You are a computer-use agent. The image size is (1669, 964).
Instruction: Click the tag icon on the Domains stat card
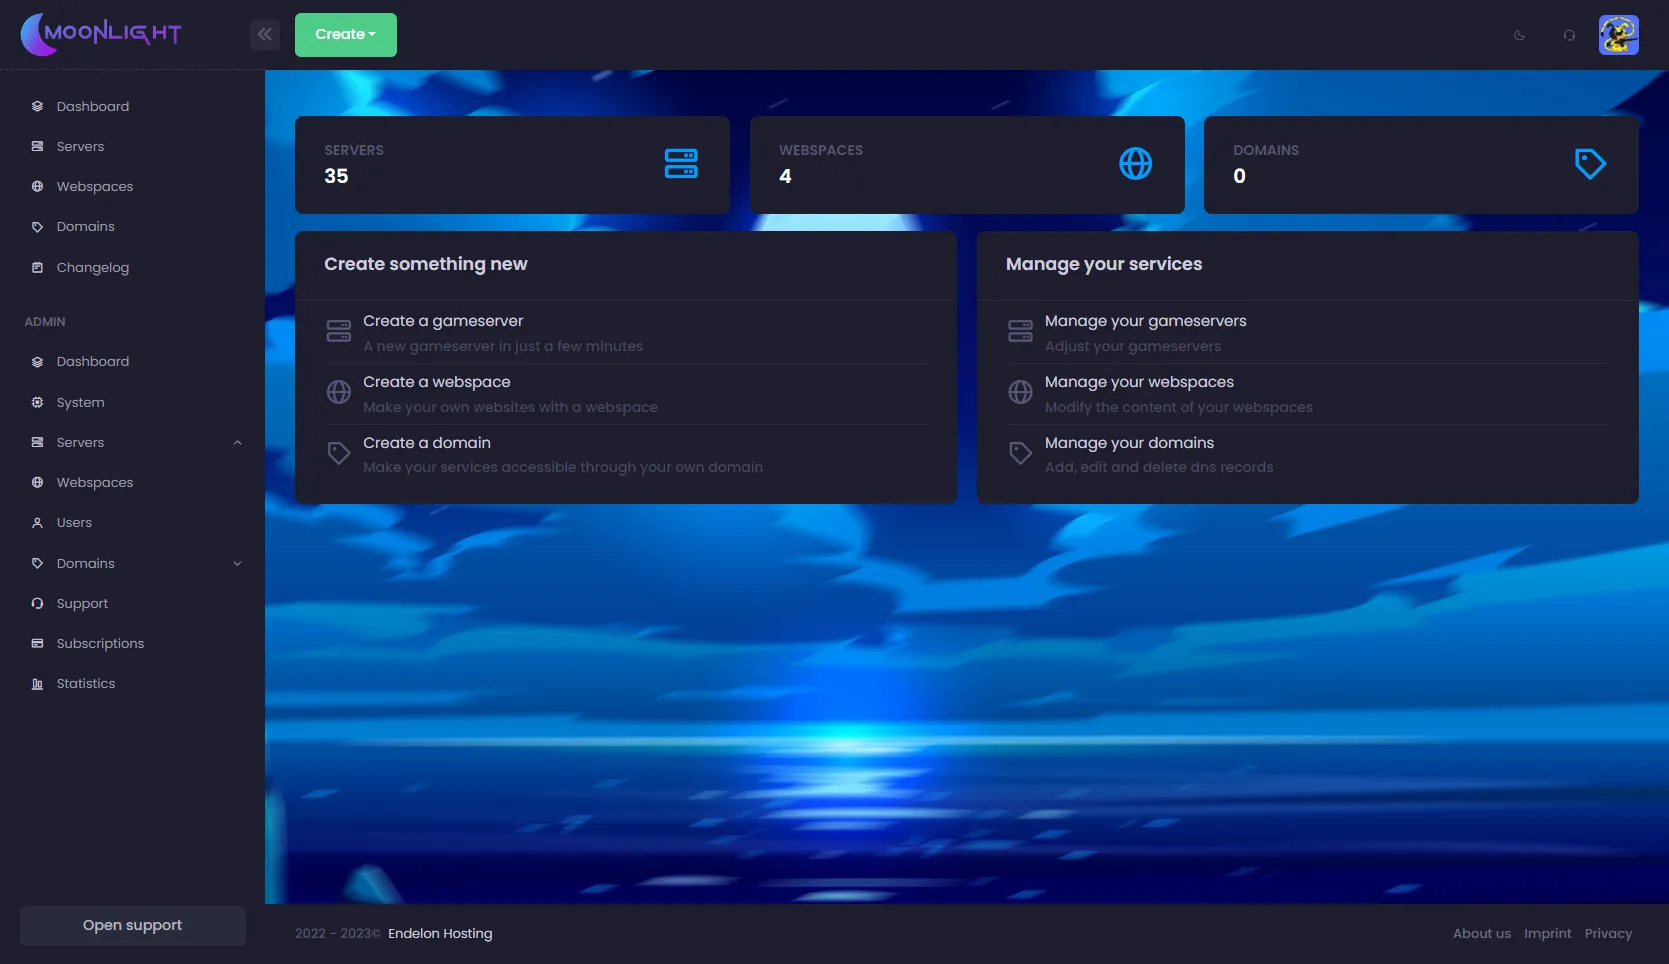1591,163
